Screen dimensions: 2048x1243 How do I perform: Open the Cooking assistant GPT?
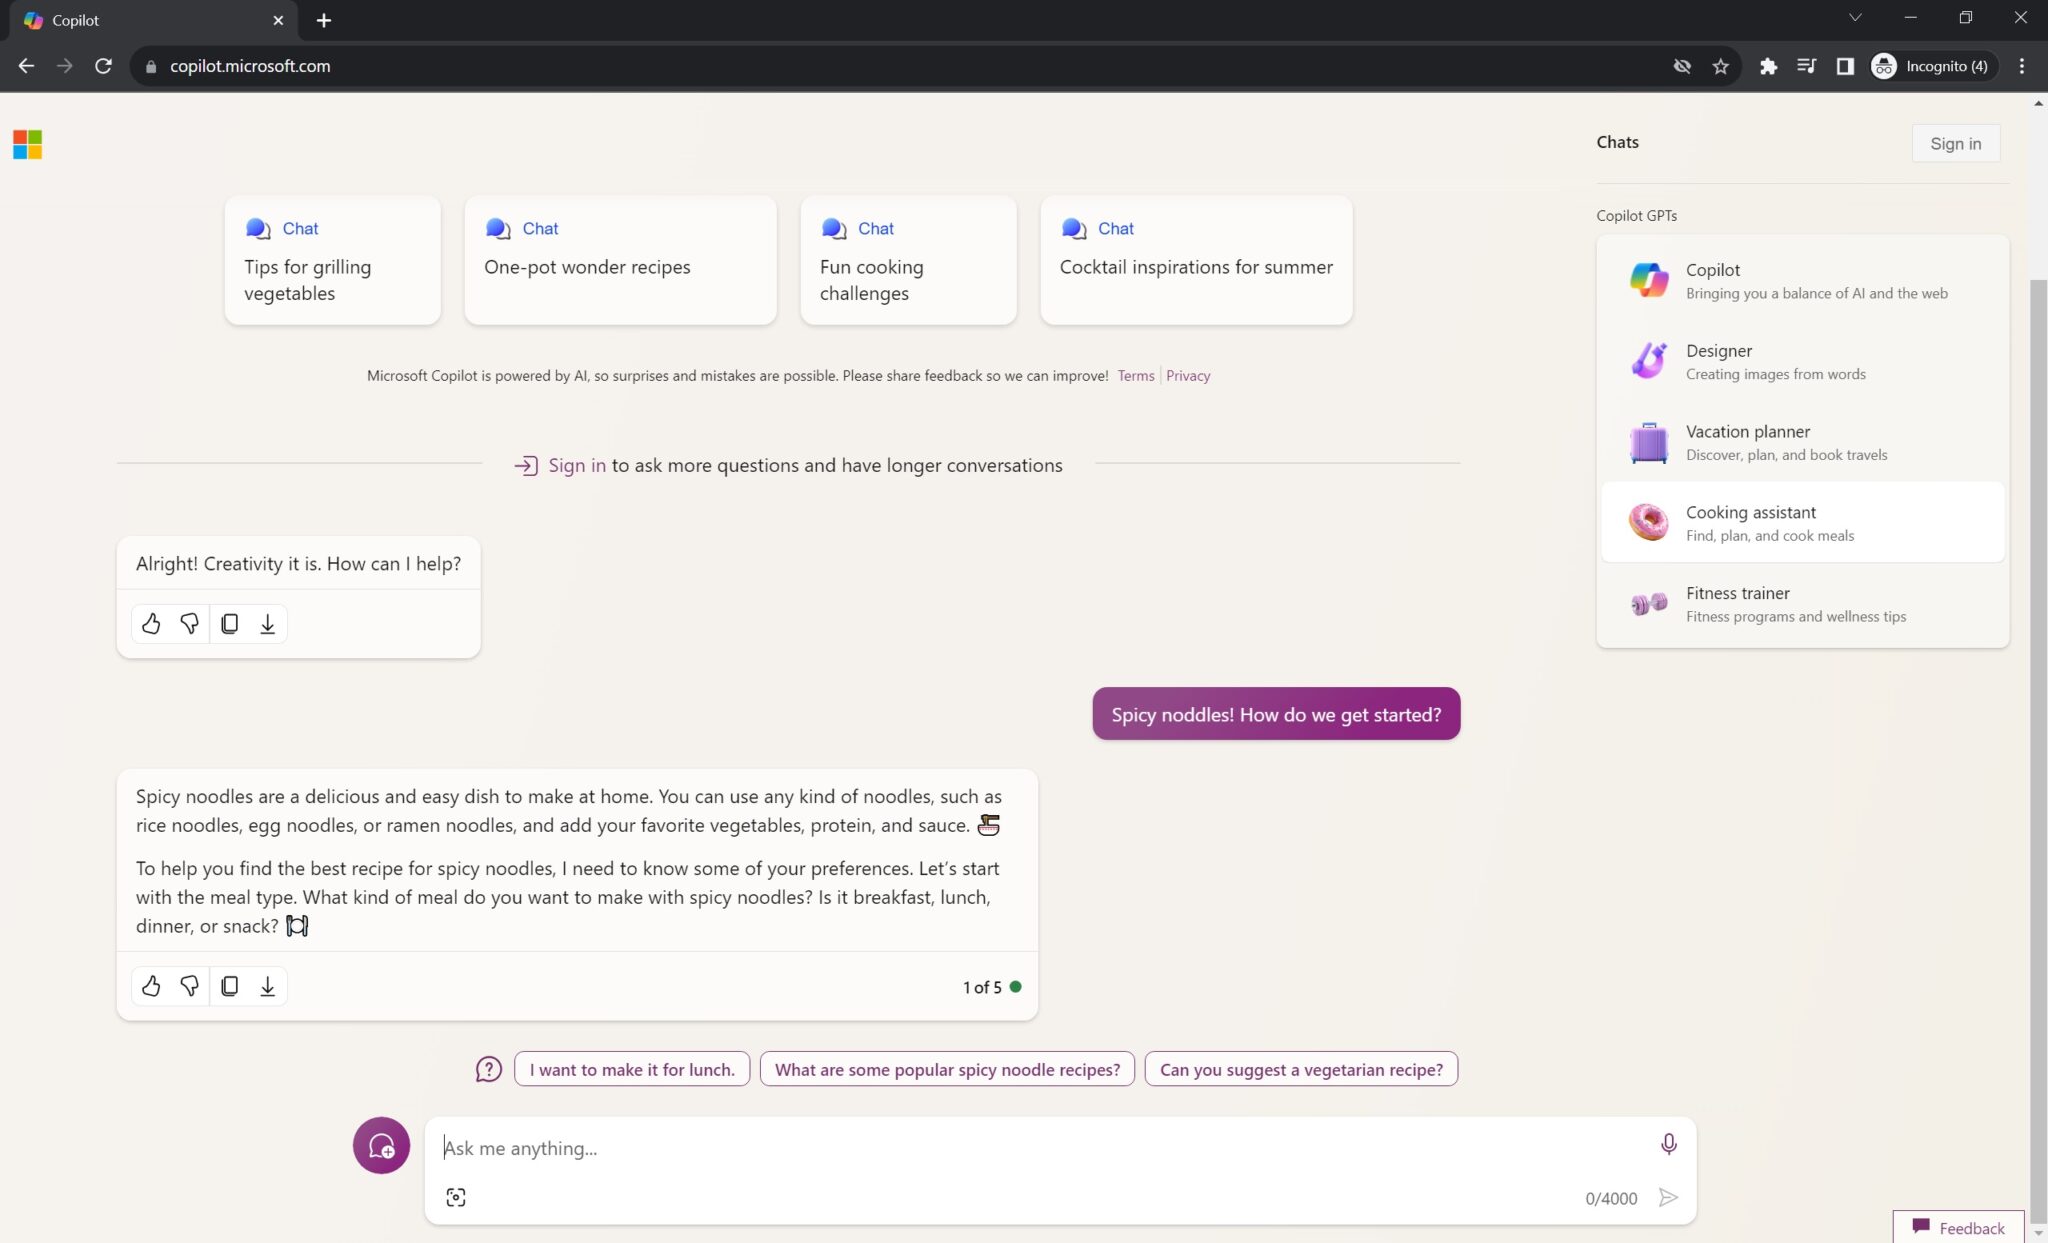[x=1802, y=521]
